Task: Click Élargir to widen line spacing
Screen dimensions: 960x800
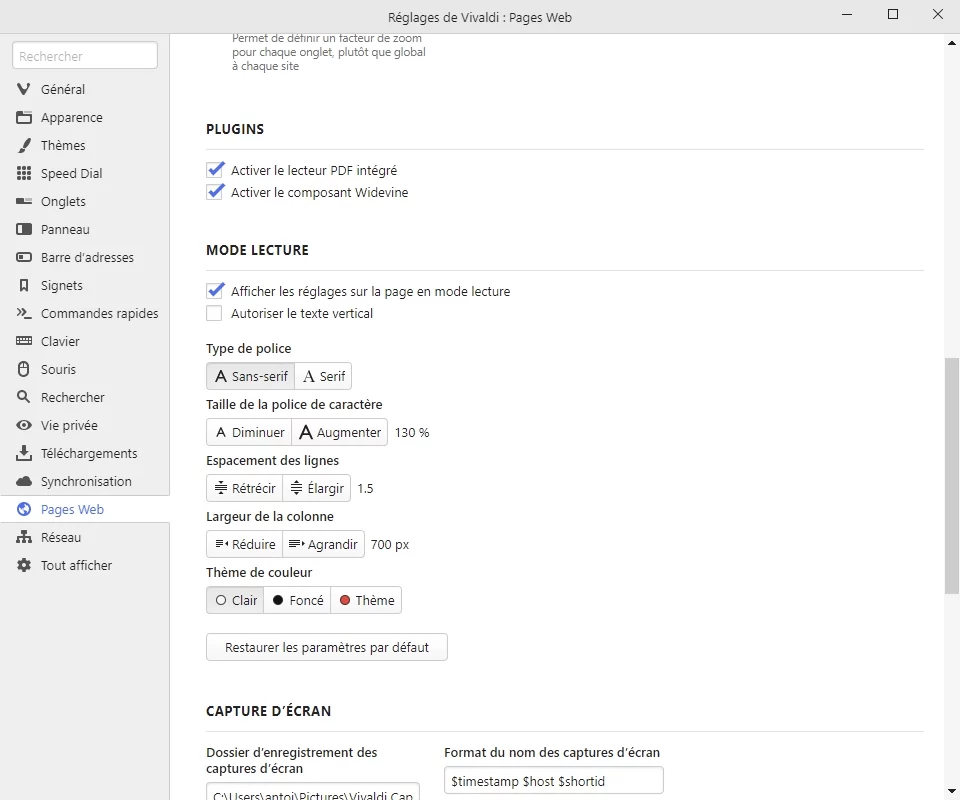Action: (317, 488)
